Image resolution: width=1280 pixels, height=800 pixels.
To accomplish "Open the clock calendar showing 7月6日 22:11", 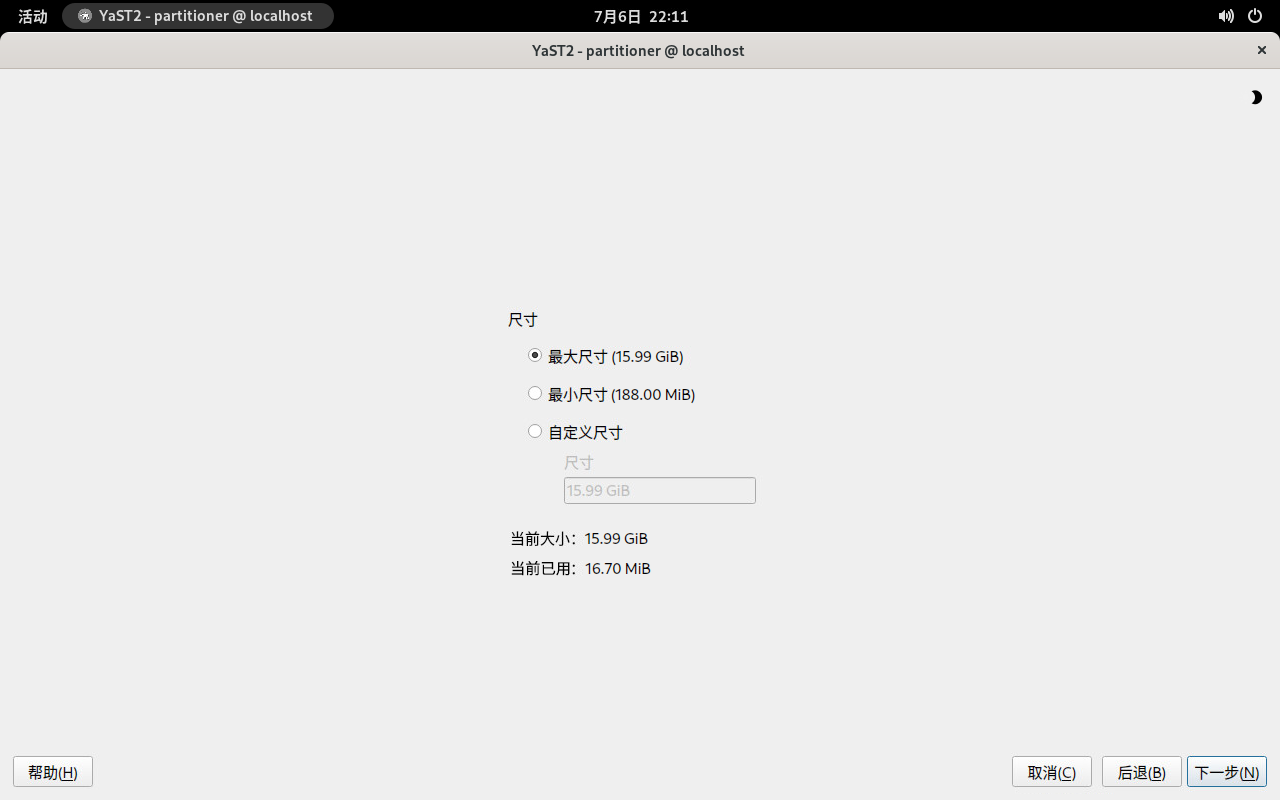I will pos(640,16).
